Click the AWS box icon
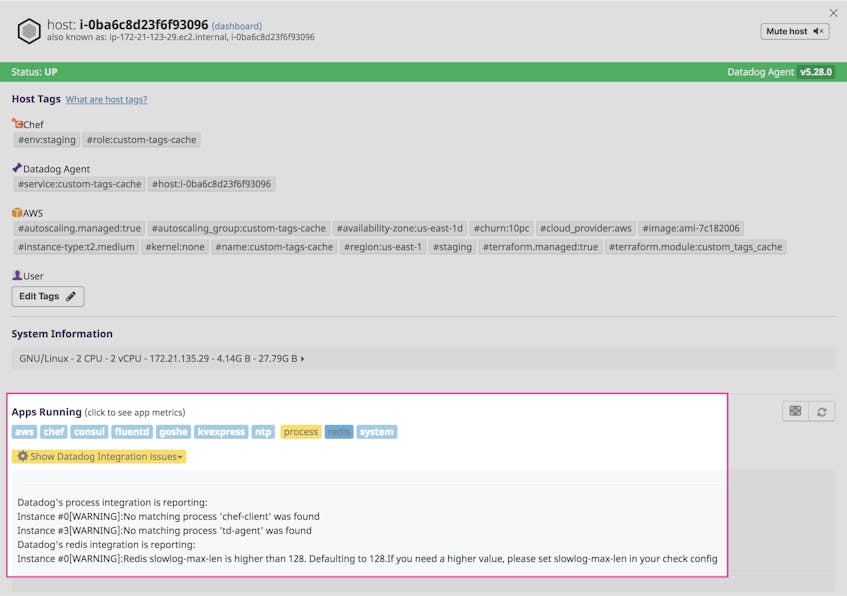Image resolution: width=847 pixels, height=596 pixels. coord(17,212)
